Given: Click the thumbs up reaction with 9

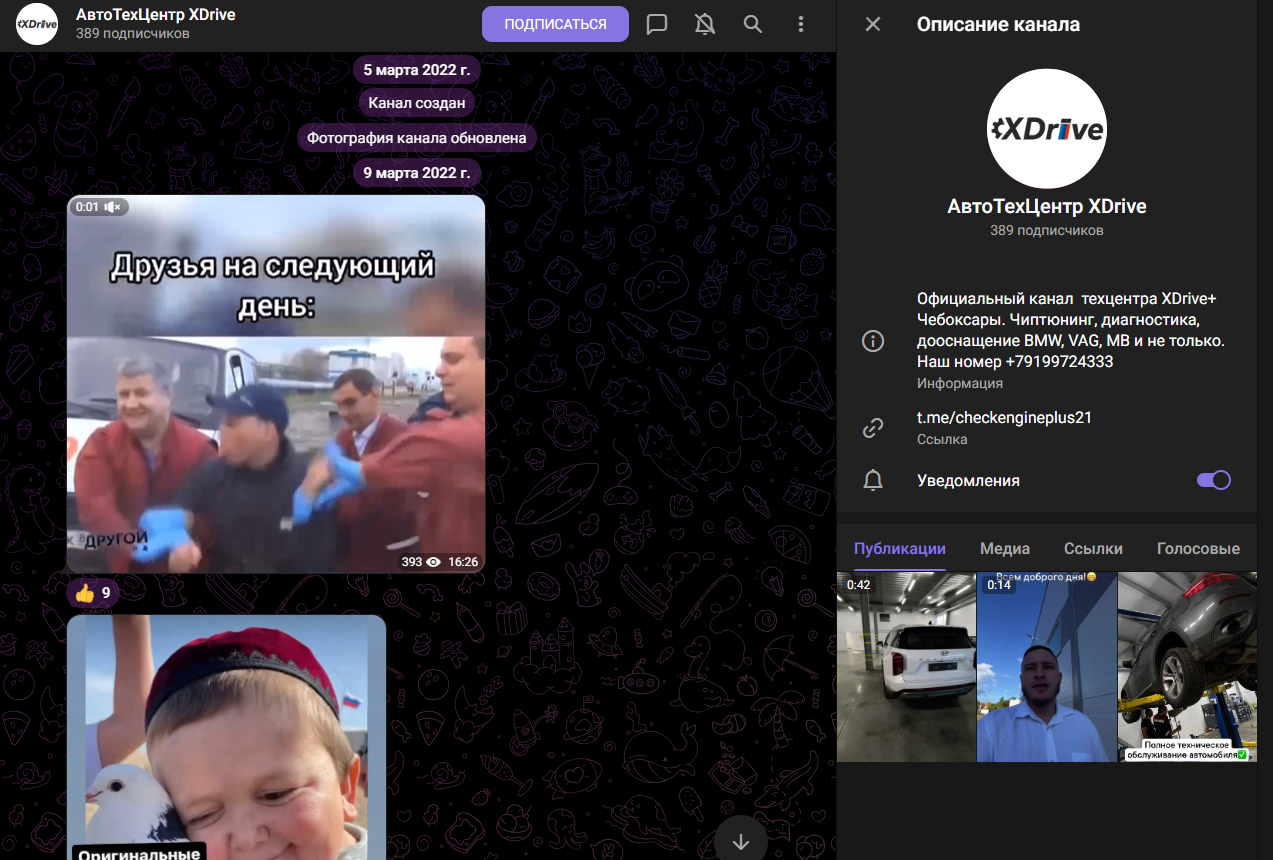Looking at the screenshot, I should click(93, 594).
